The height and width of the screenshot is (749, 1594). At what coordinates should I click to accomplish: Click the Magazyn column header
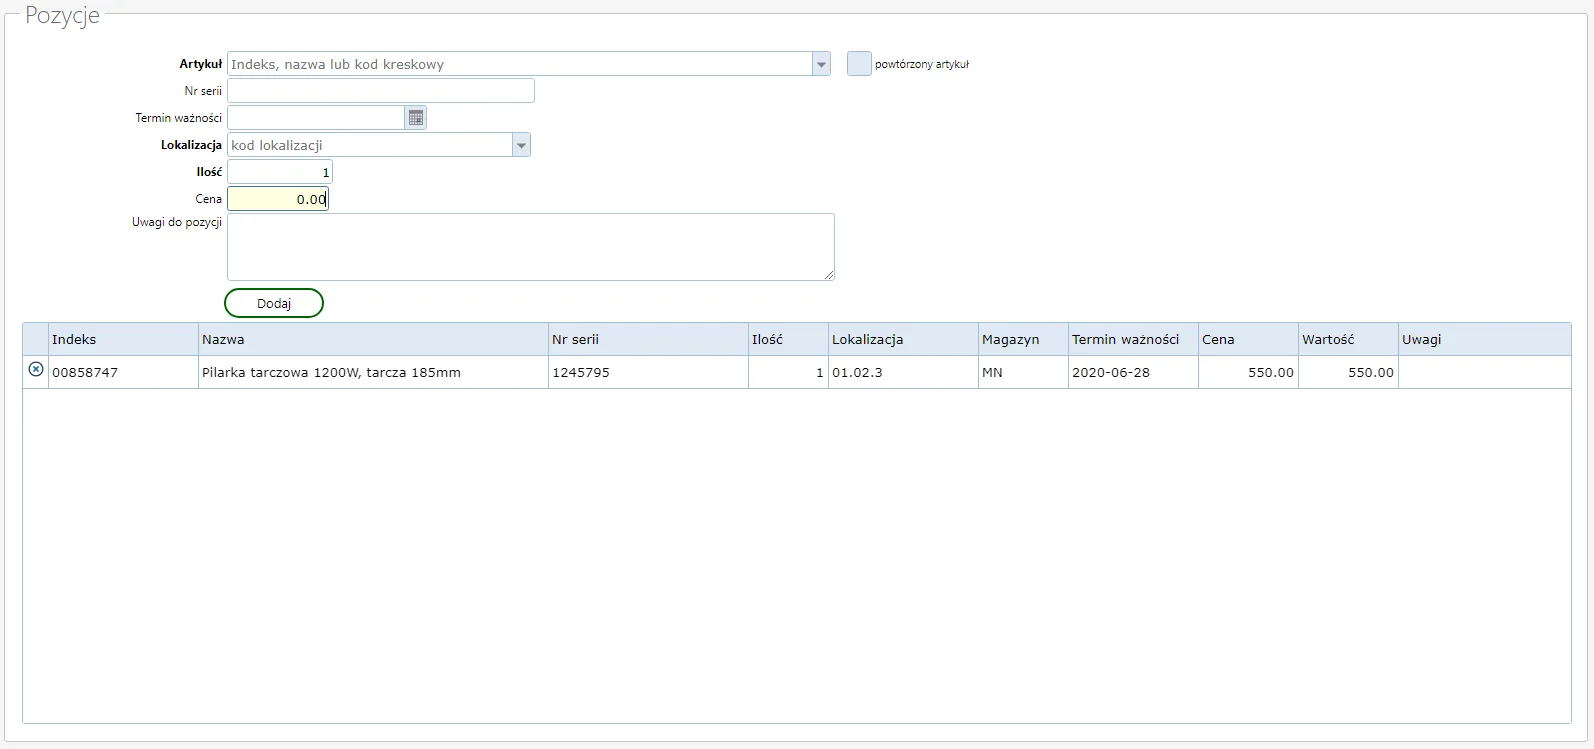click(x=1023, y=339)
